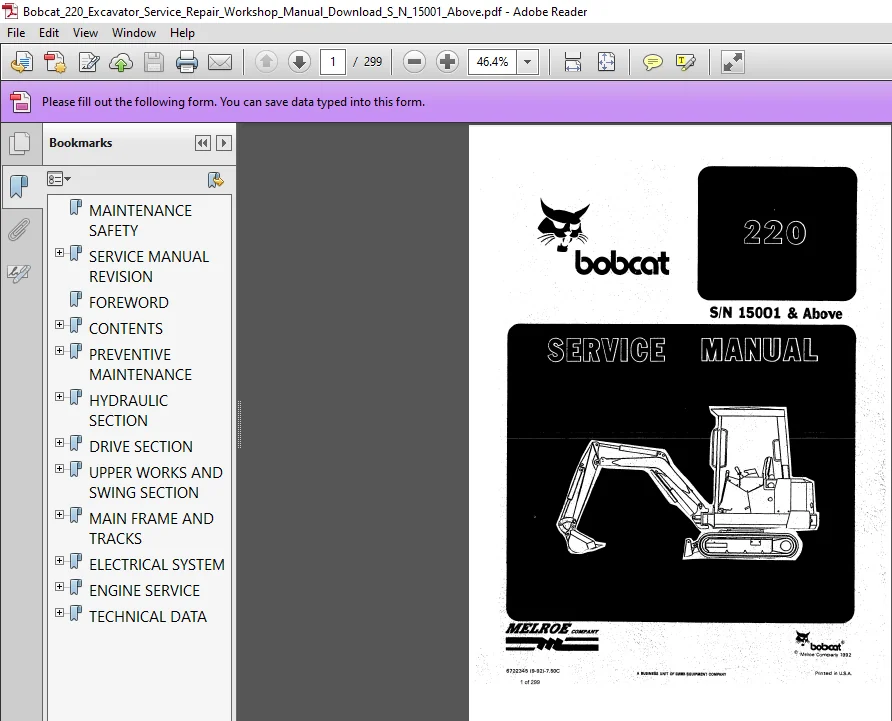Click the bookmark panel resize handle

click(239, 424)
